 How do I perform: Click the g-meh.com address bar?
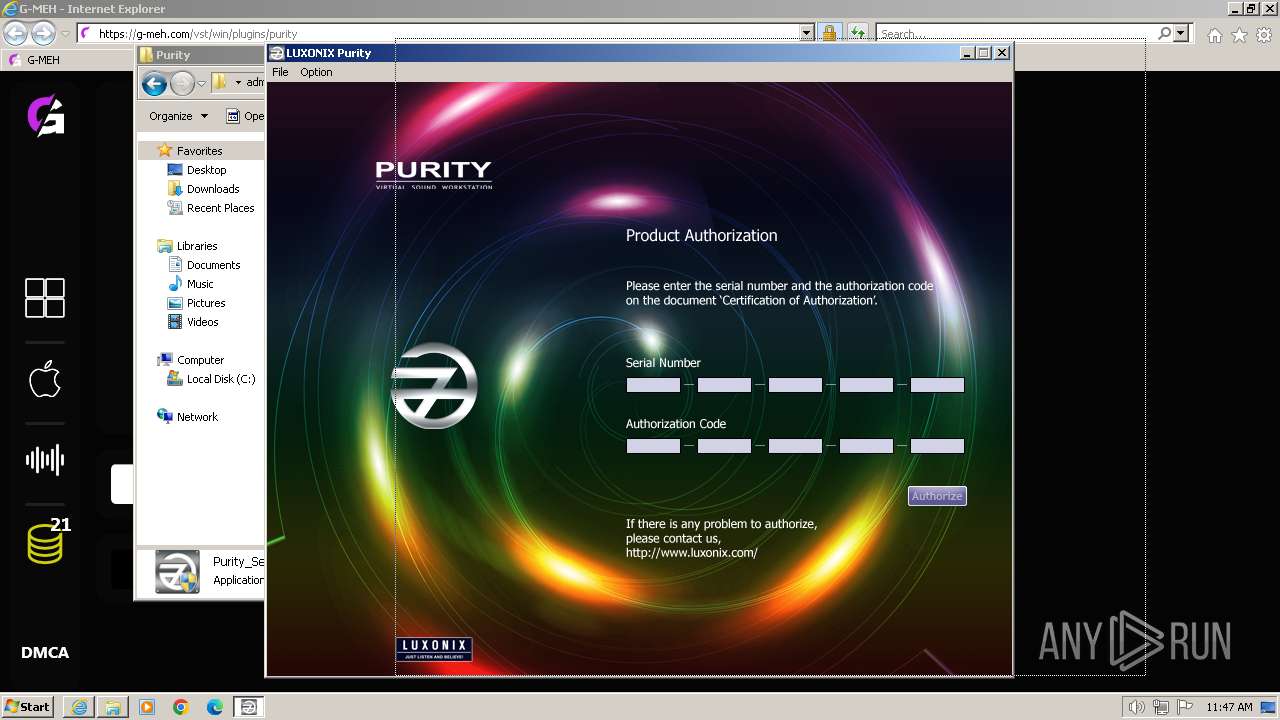(x=440, y=33)
